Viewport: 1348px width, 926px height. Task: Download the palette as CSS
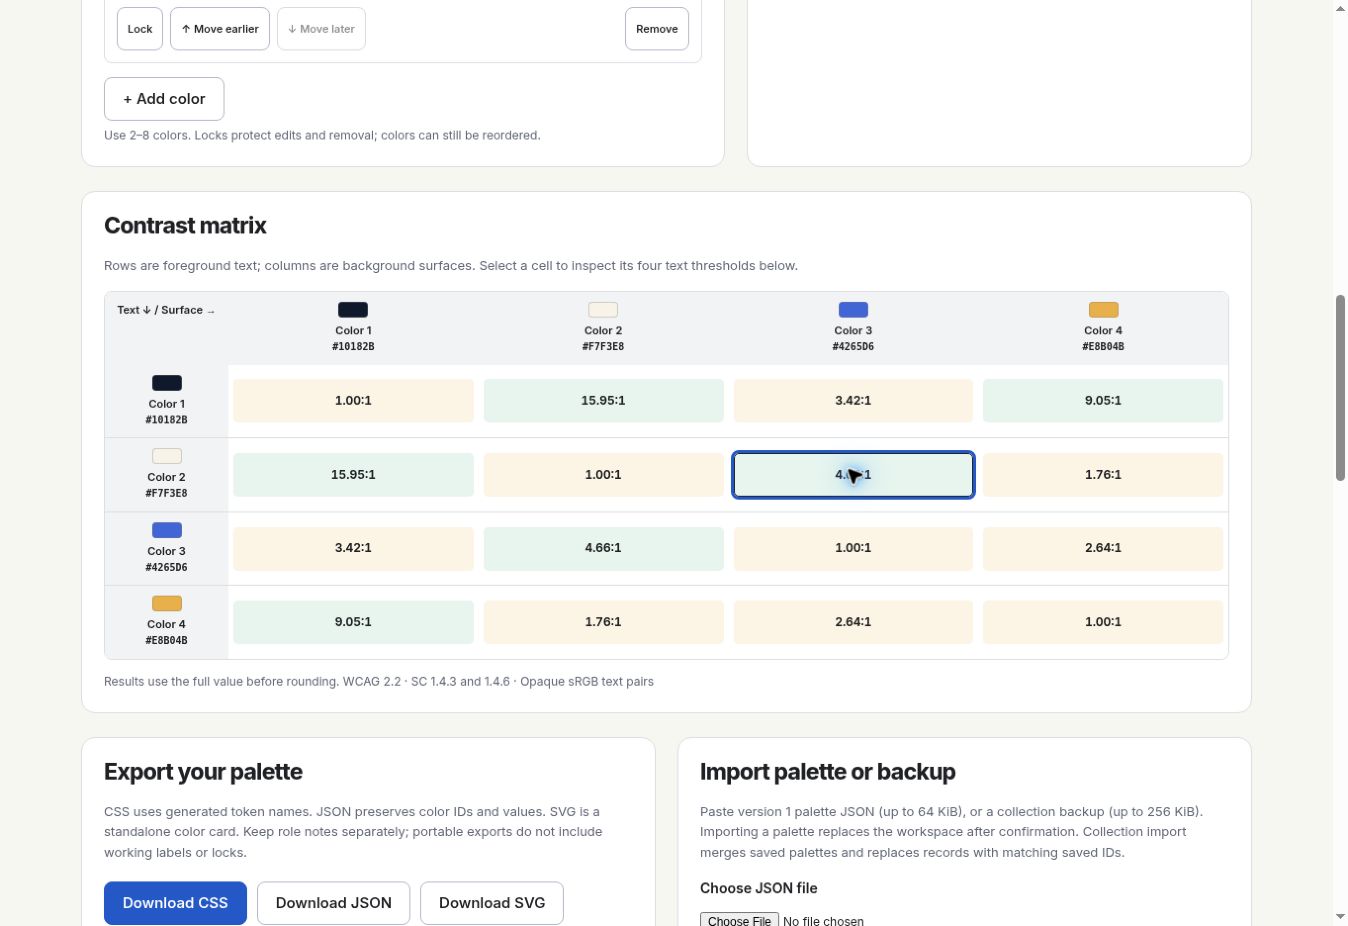(x=175, y=903)
